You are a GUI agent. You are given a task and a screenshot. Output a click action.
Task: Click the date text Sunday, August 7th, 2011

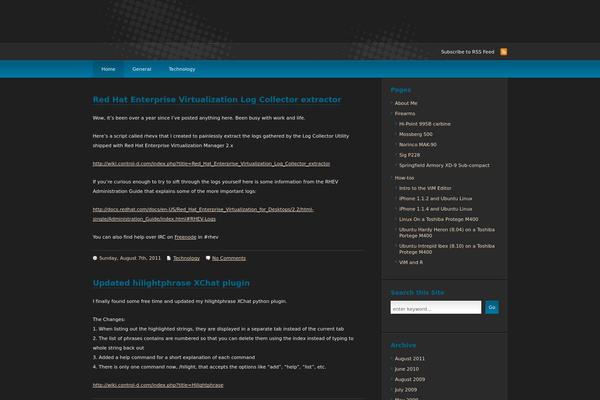[x=130, y=258]
